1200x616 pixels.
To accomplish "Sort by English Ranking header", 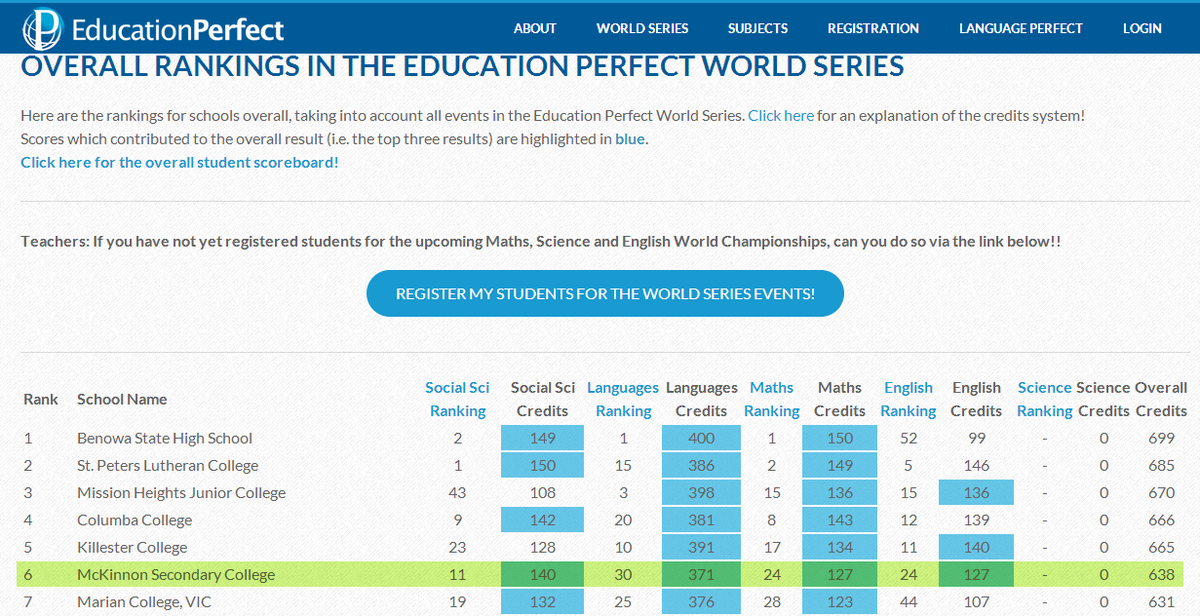I will (x=908, y=399).
